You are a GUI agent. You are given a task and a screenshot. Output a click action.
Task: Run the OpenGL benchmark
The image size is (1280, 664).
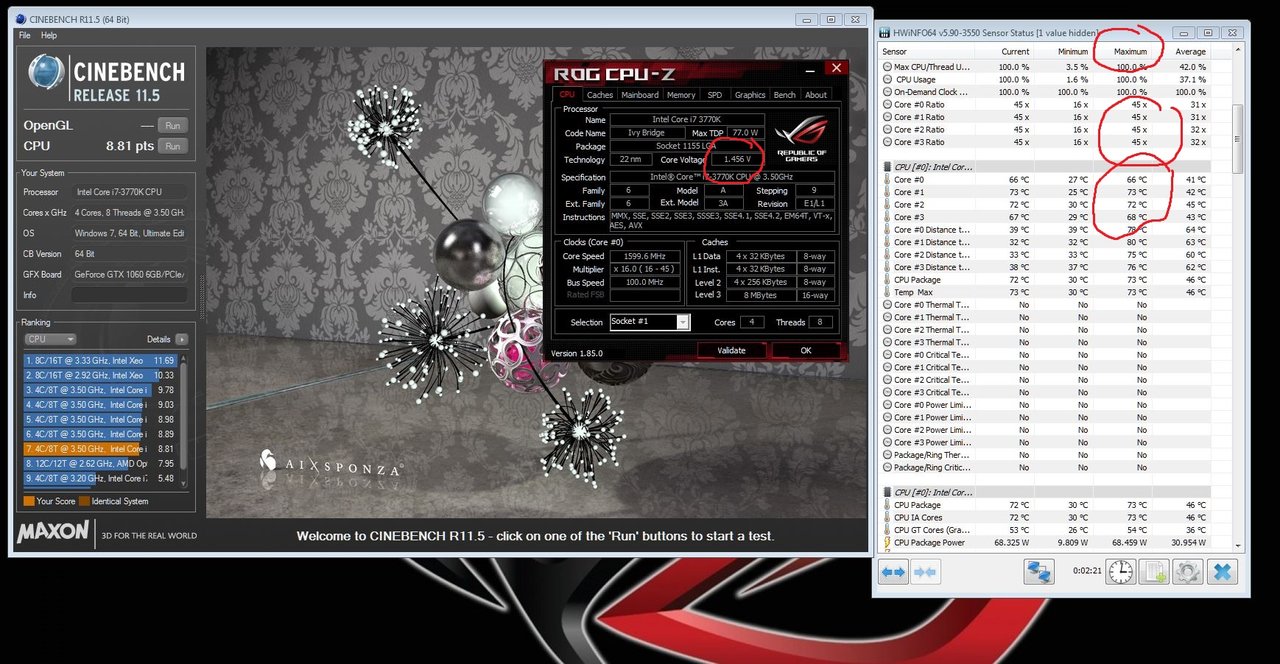click(172, 126)
